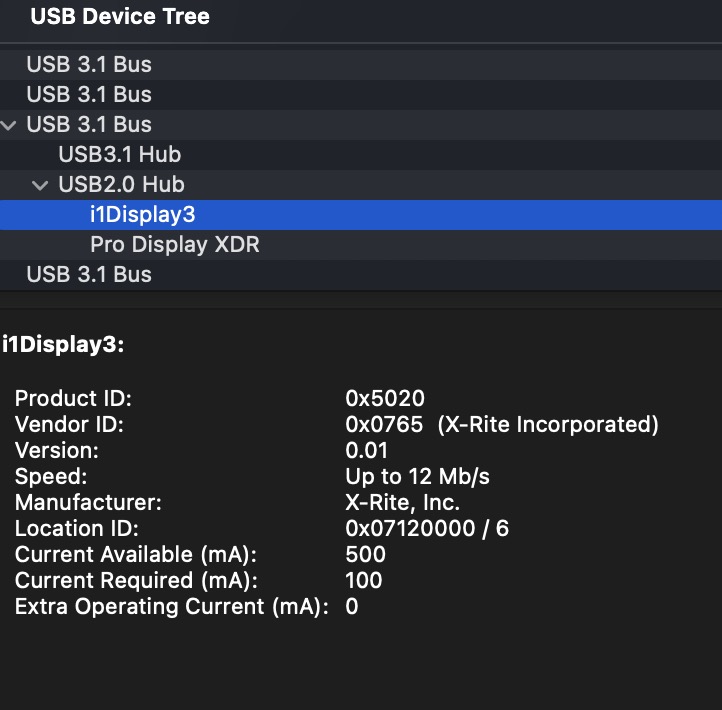Select the USB3.1 Hub tree row

pos(361,155)
